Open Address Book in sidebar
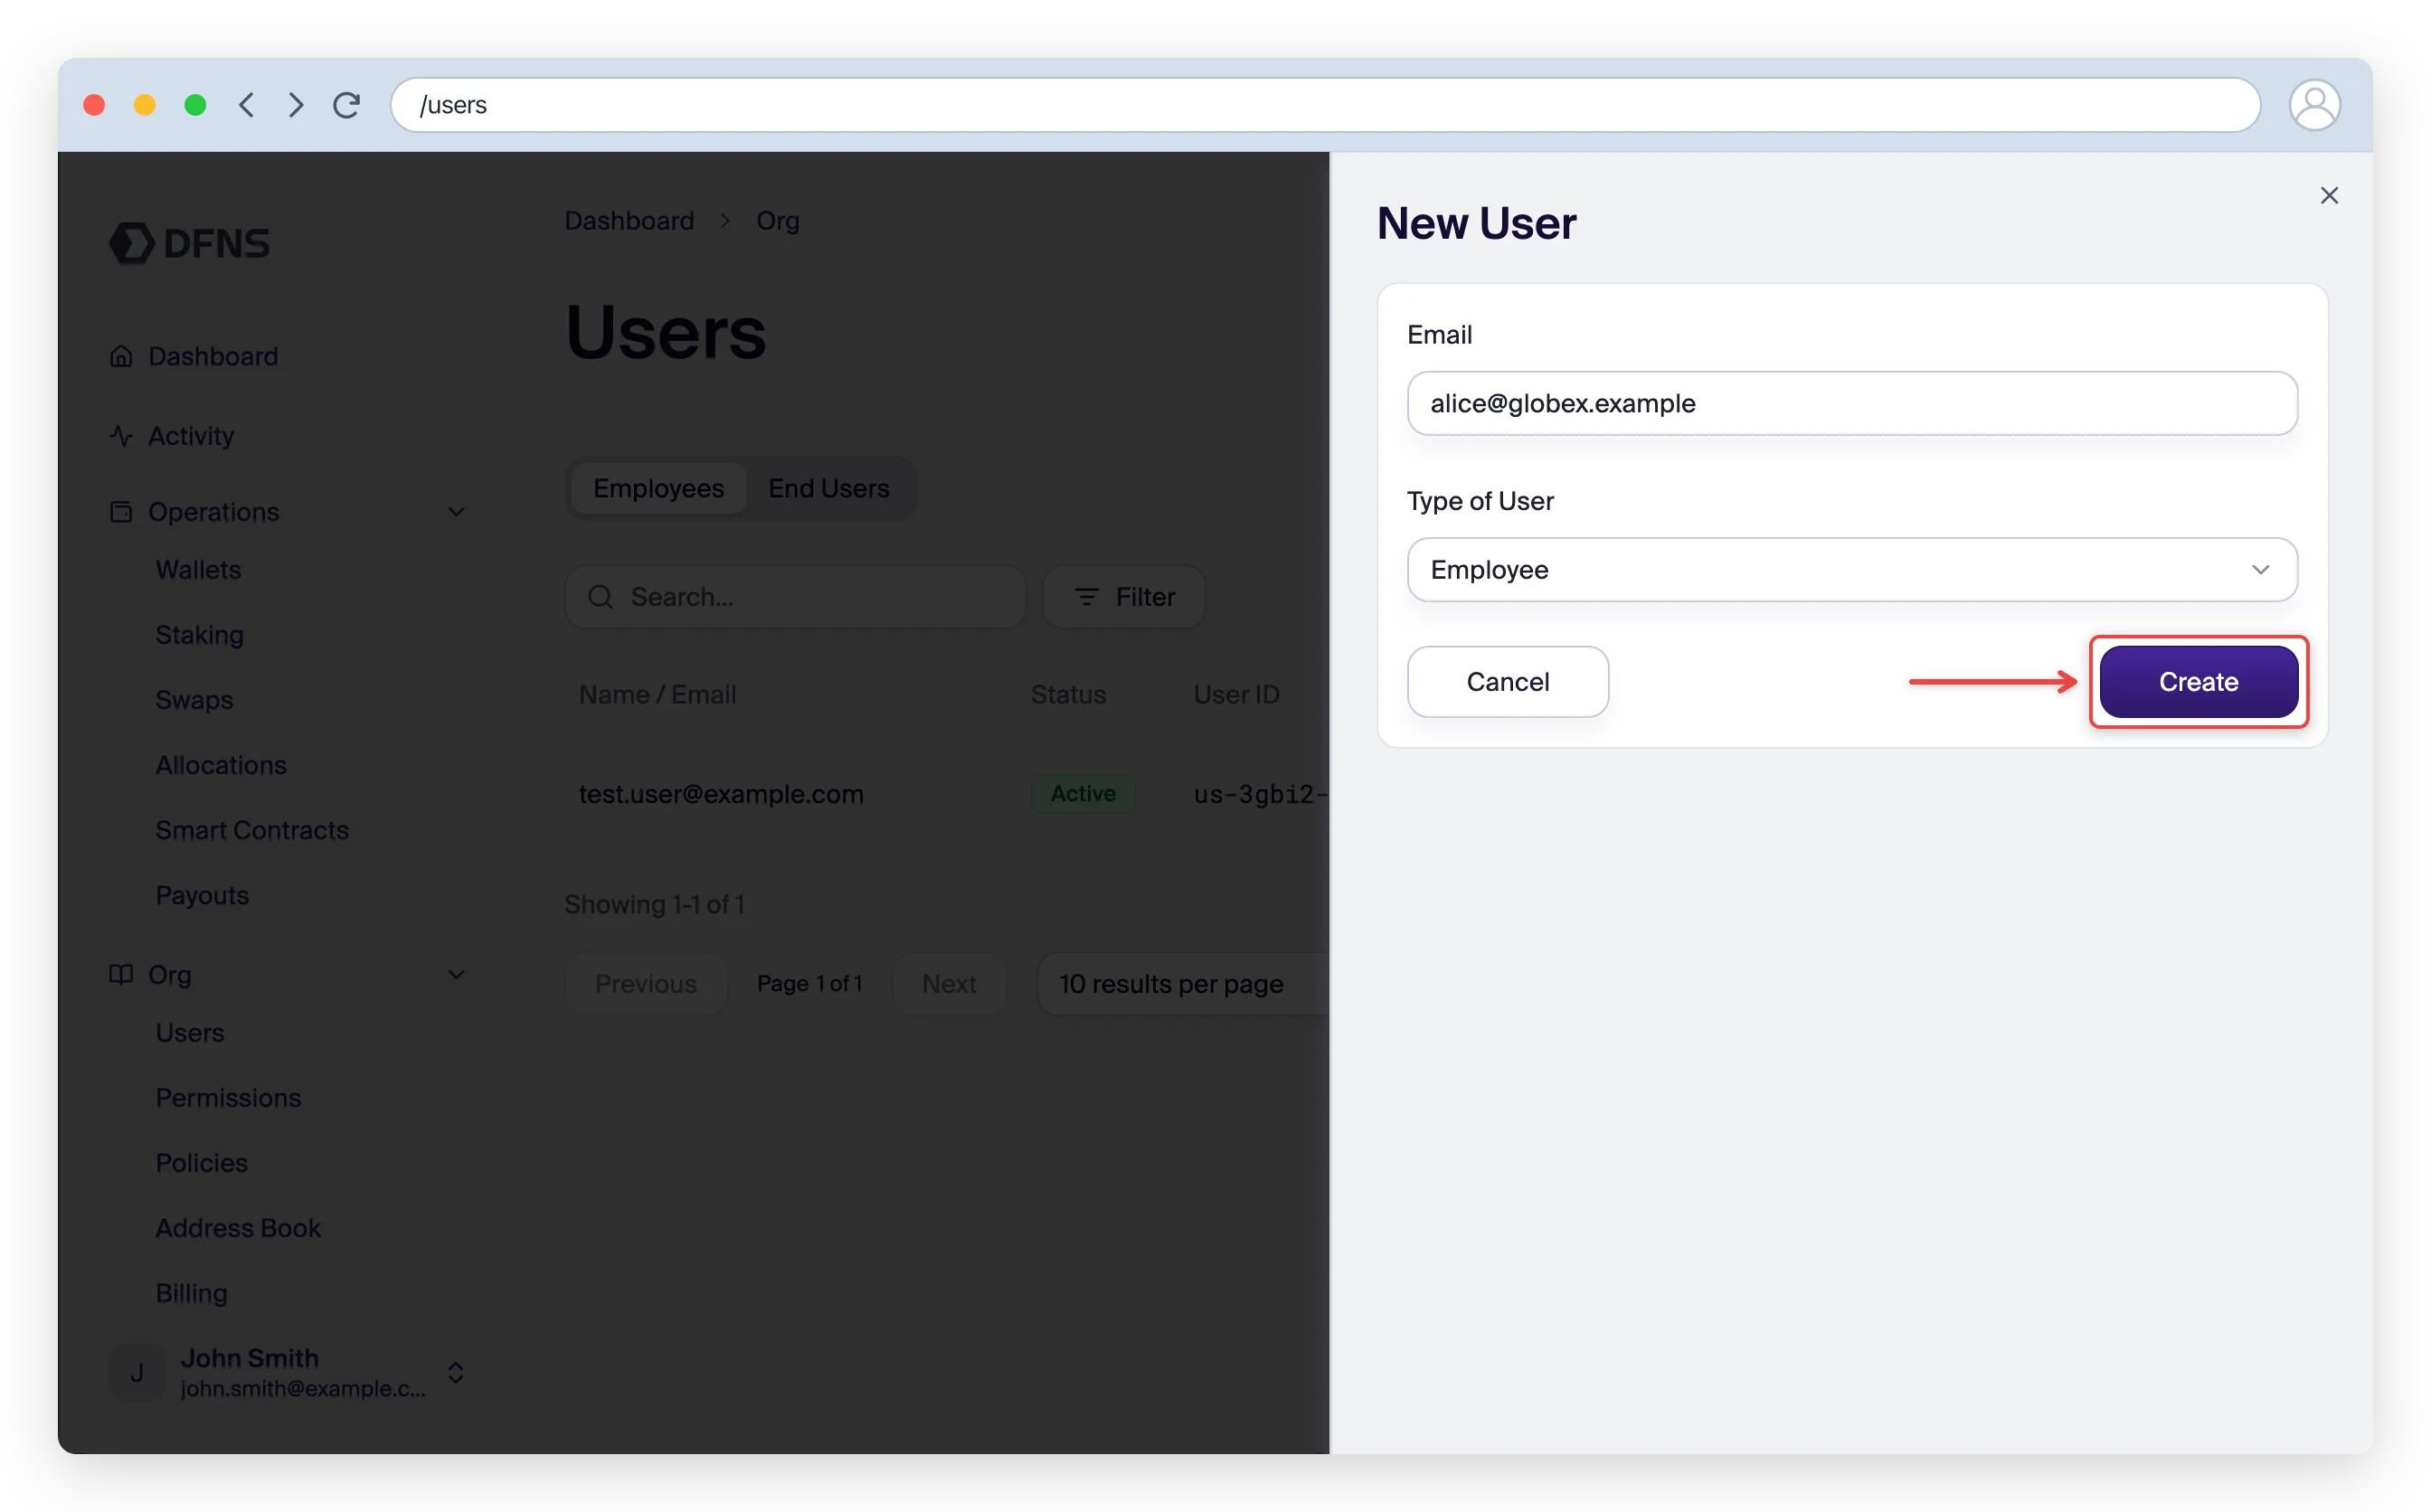The width and height of the screenshot is (2431, 1512). tap(238, 1227)
